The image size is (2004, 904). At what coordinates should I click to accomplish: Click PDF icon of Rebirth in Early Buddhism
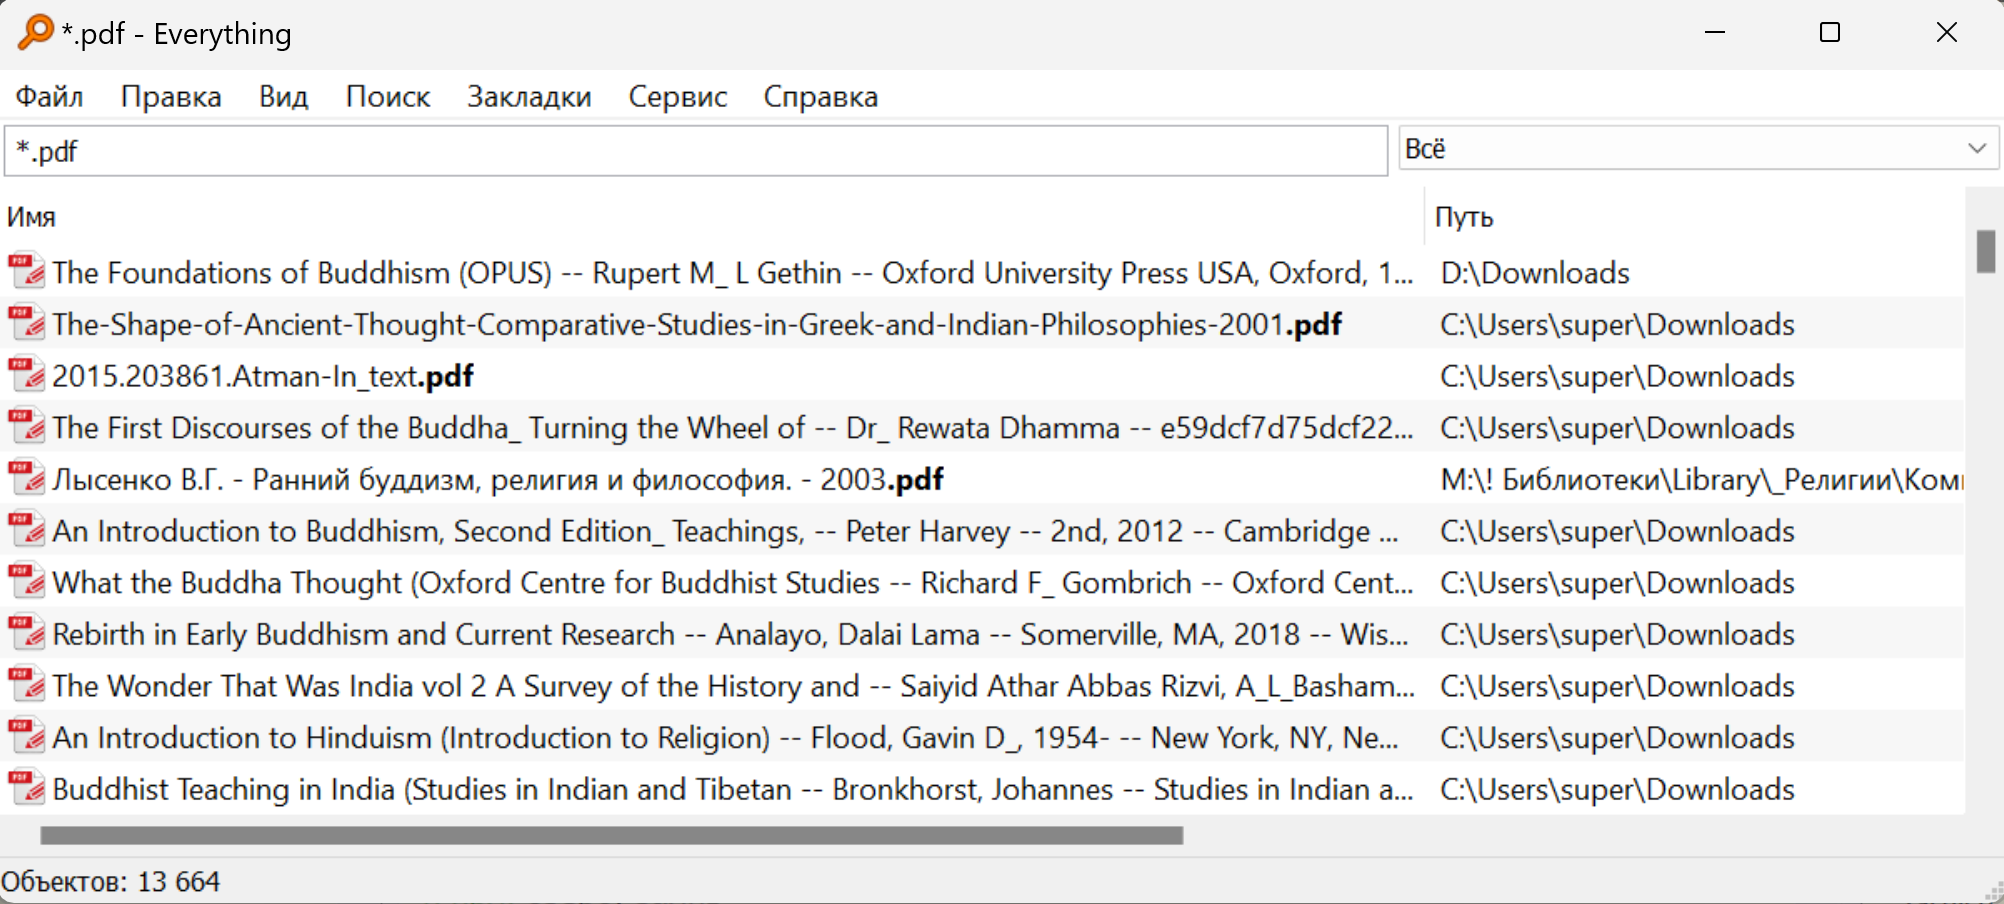click(27, 634)
